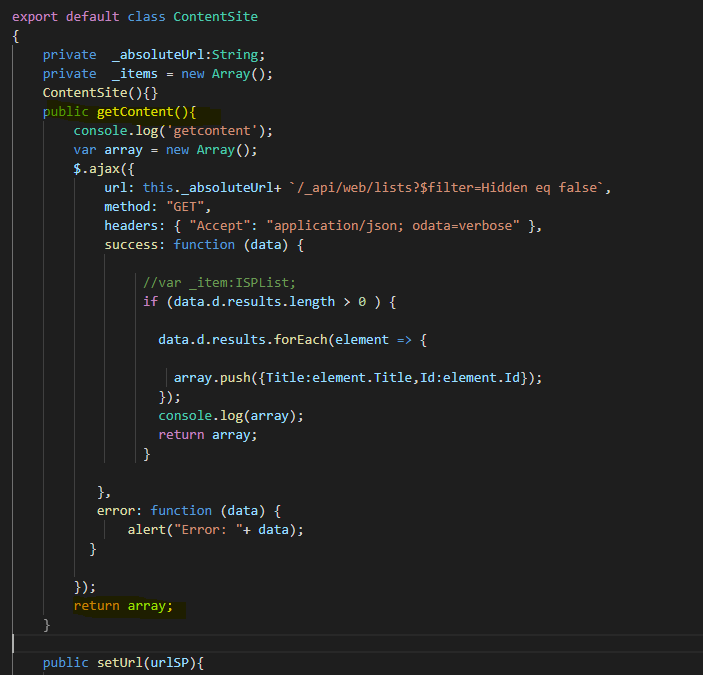Click the '});' closing the ajax call
The width and height of the screenshot is (703, 675).
[85, 587]
